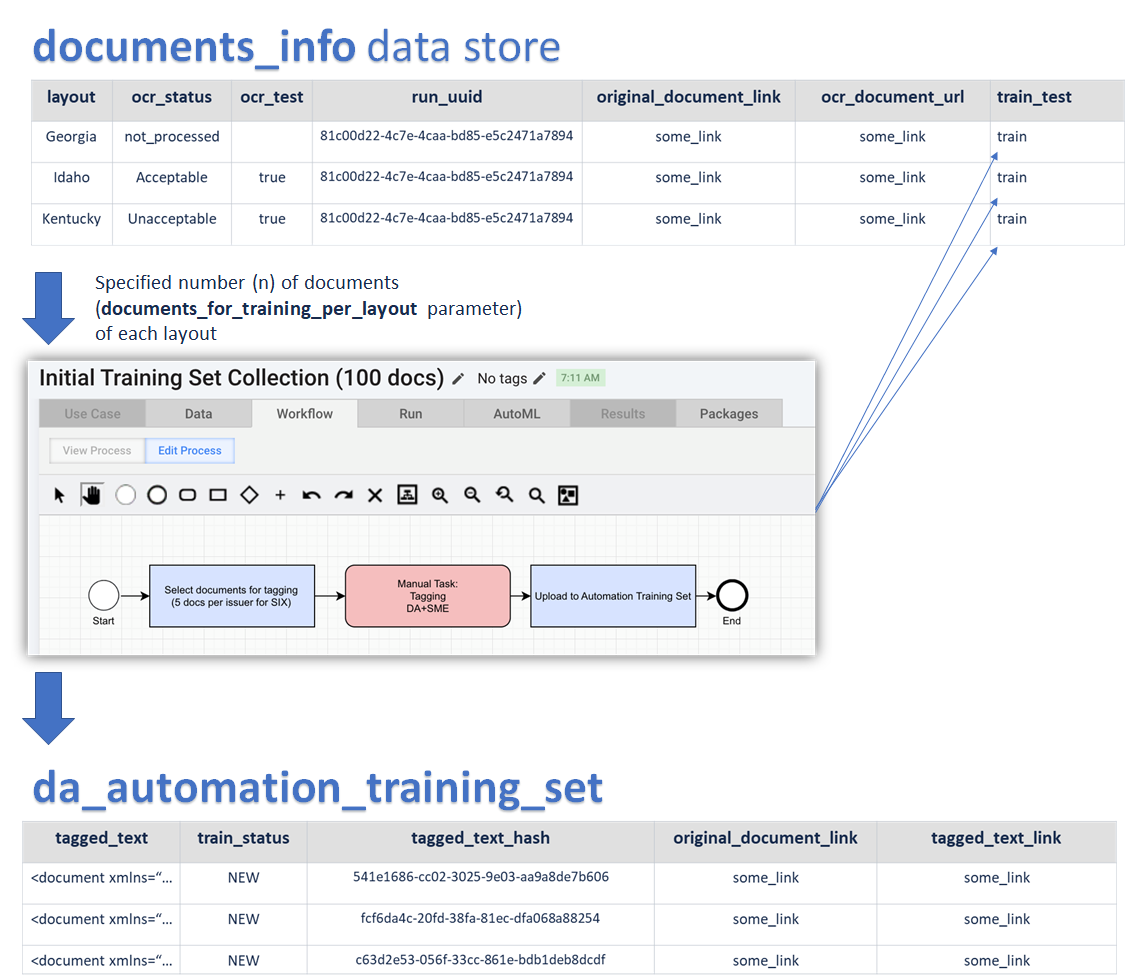
Task: Click the Edit Process button
Action: [190, 450]
